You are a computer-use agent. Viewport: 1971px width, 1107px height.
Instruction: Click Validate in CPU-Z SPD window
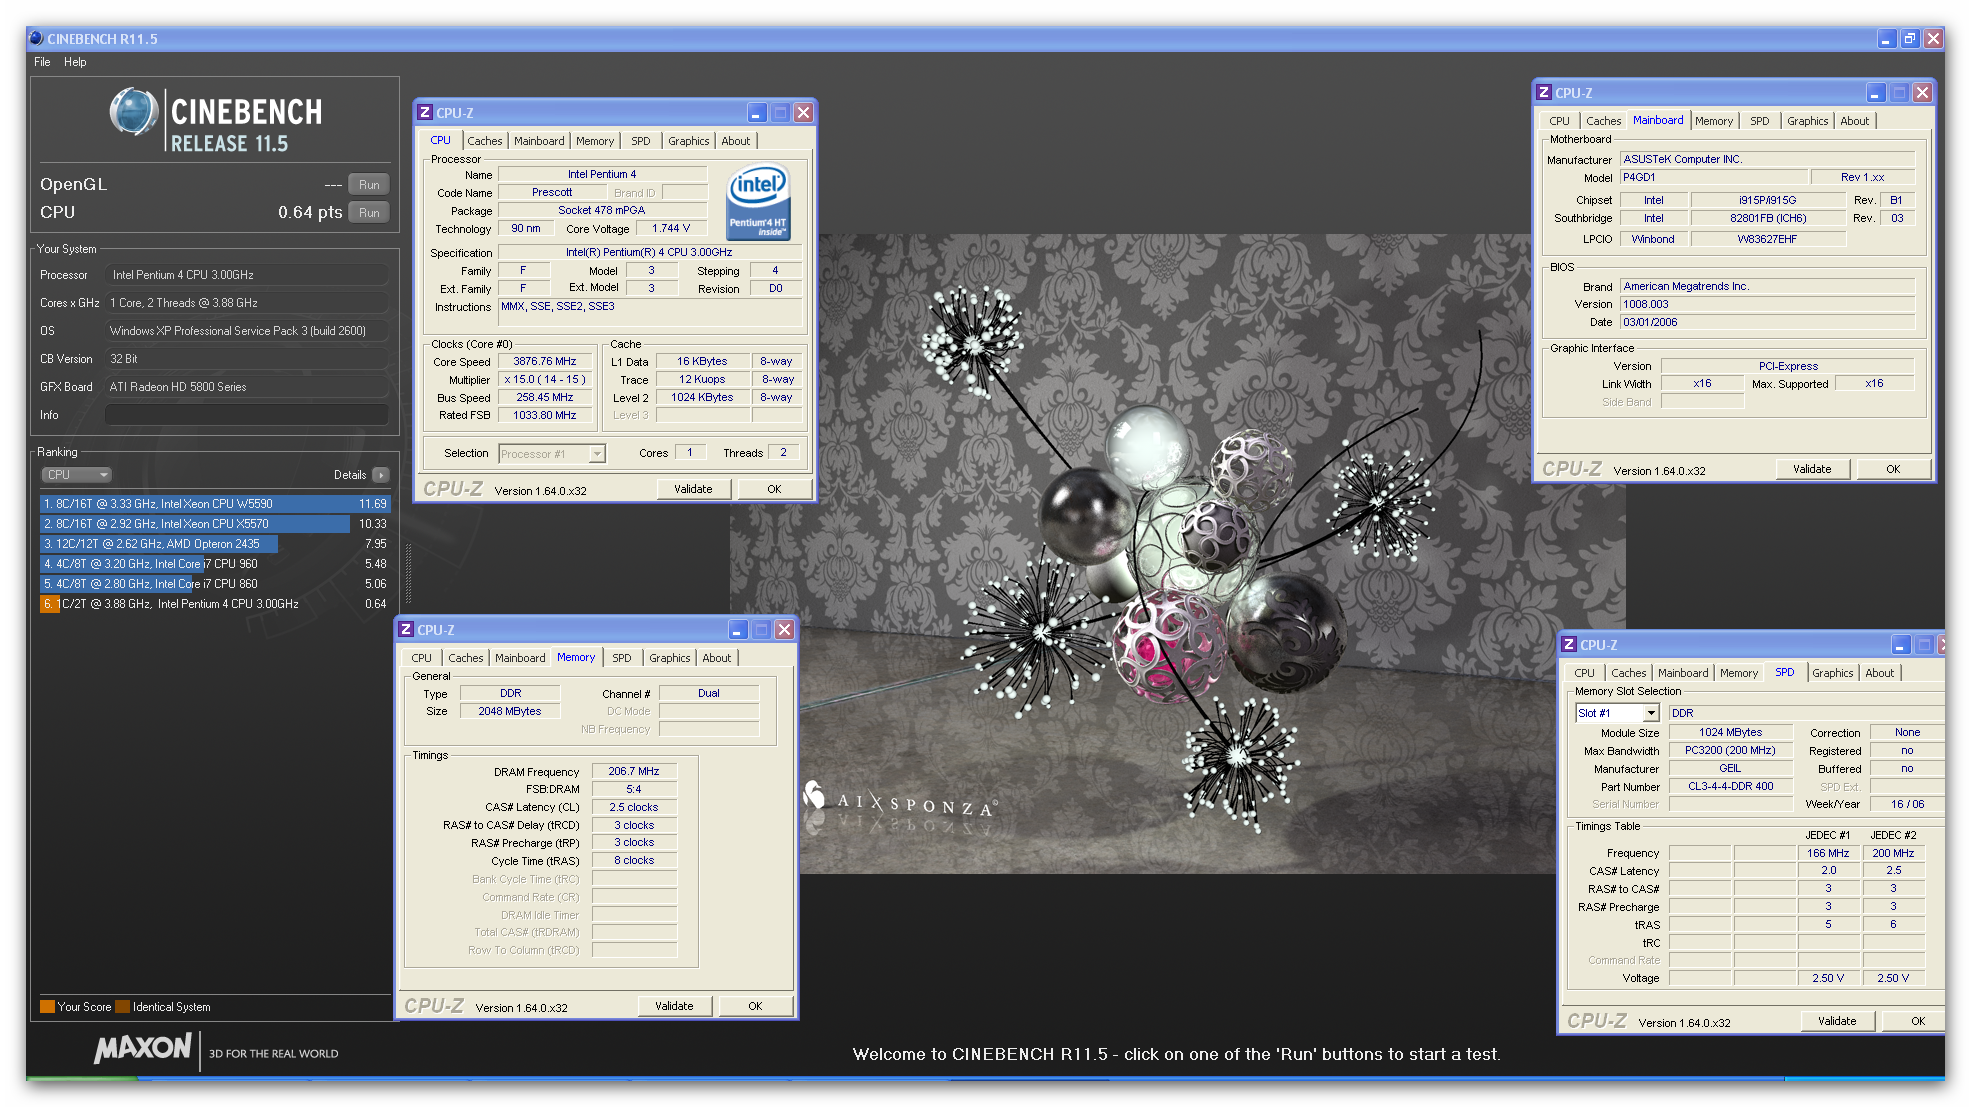point(1837,1021)
